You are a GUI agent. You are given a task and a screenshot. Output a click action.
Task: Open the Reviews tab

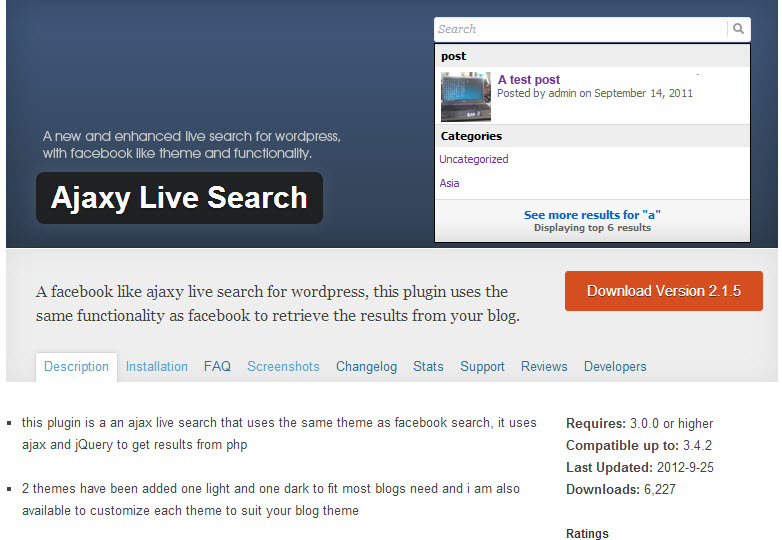(544, 366)
